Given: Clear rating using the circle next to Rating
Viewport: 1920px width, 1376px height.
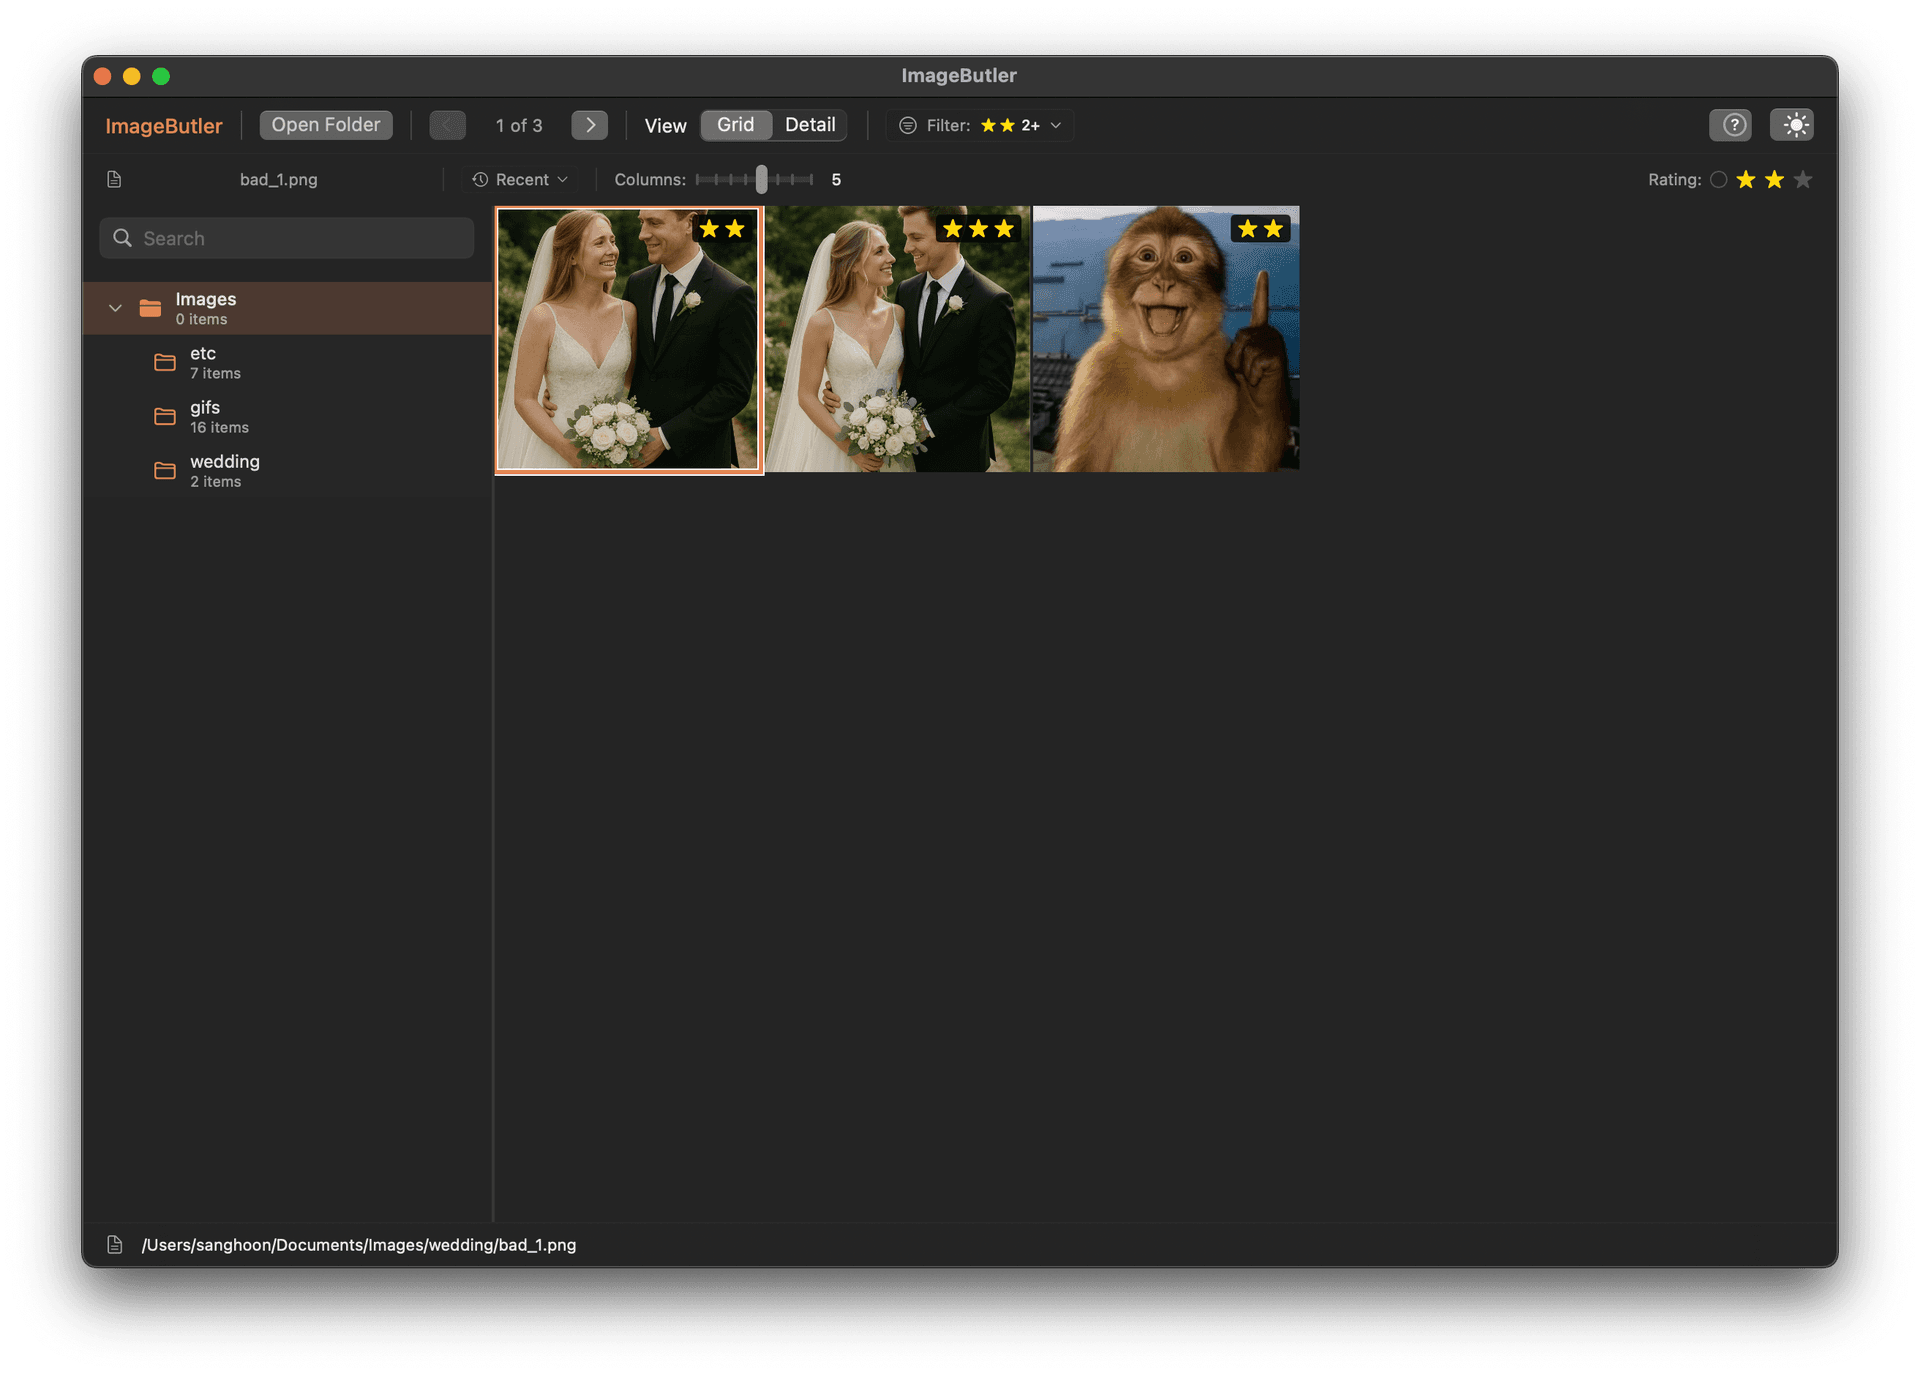Looking at the screenshot, I should tap(1718, 179).
